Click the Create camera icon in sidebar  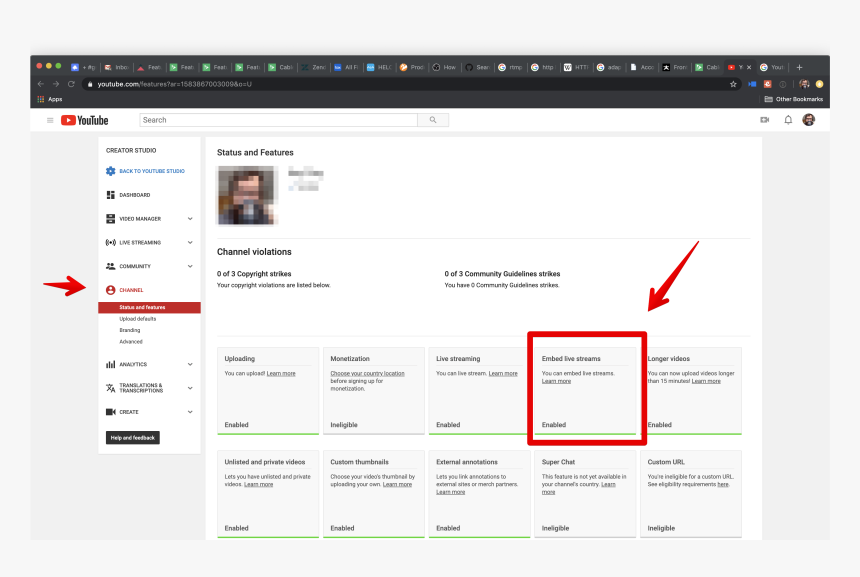tap(111, 412)
